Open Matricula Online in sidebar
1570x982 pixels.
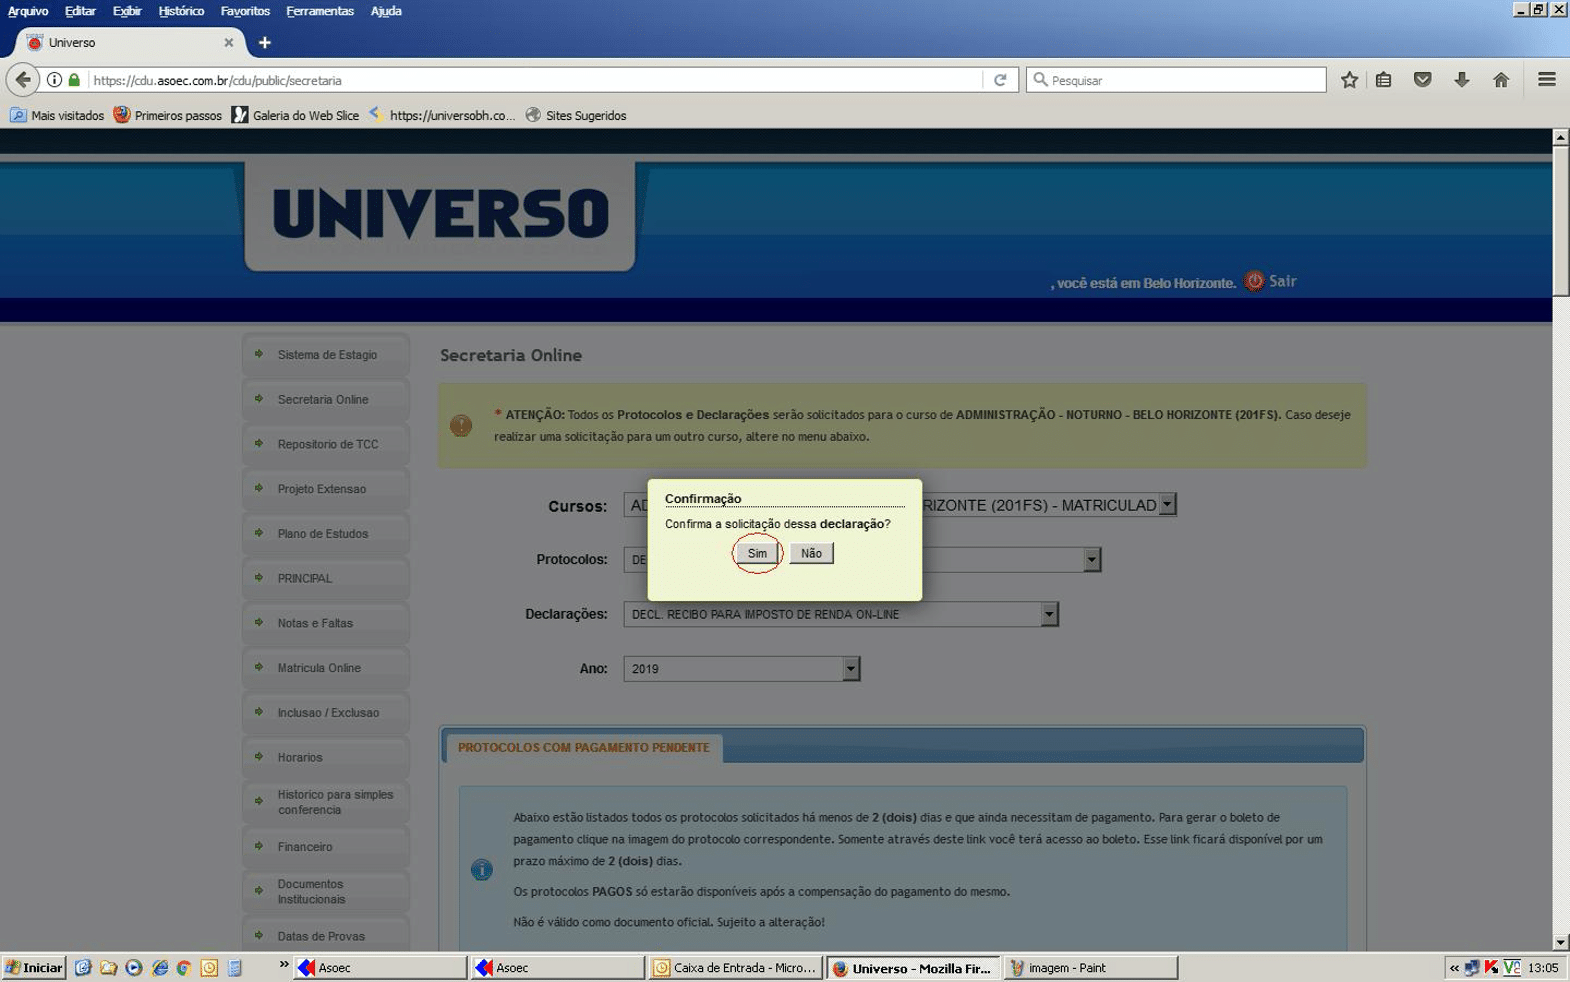coord(326,668)
